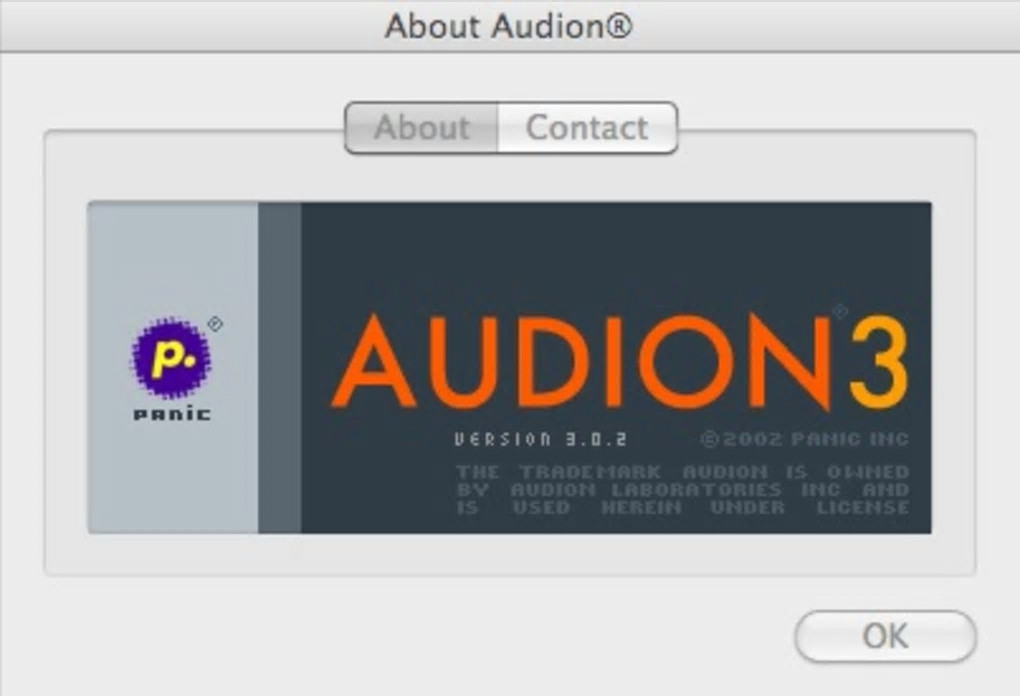Screen dimensions: 1020x696
Task: Click the purple Panic logo icon
Action: pos(172,358)
